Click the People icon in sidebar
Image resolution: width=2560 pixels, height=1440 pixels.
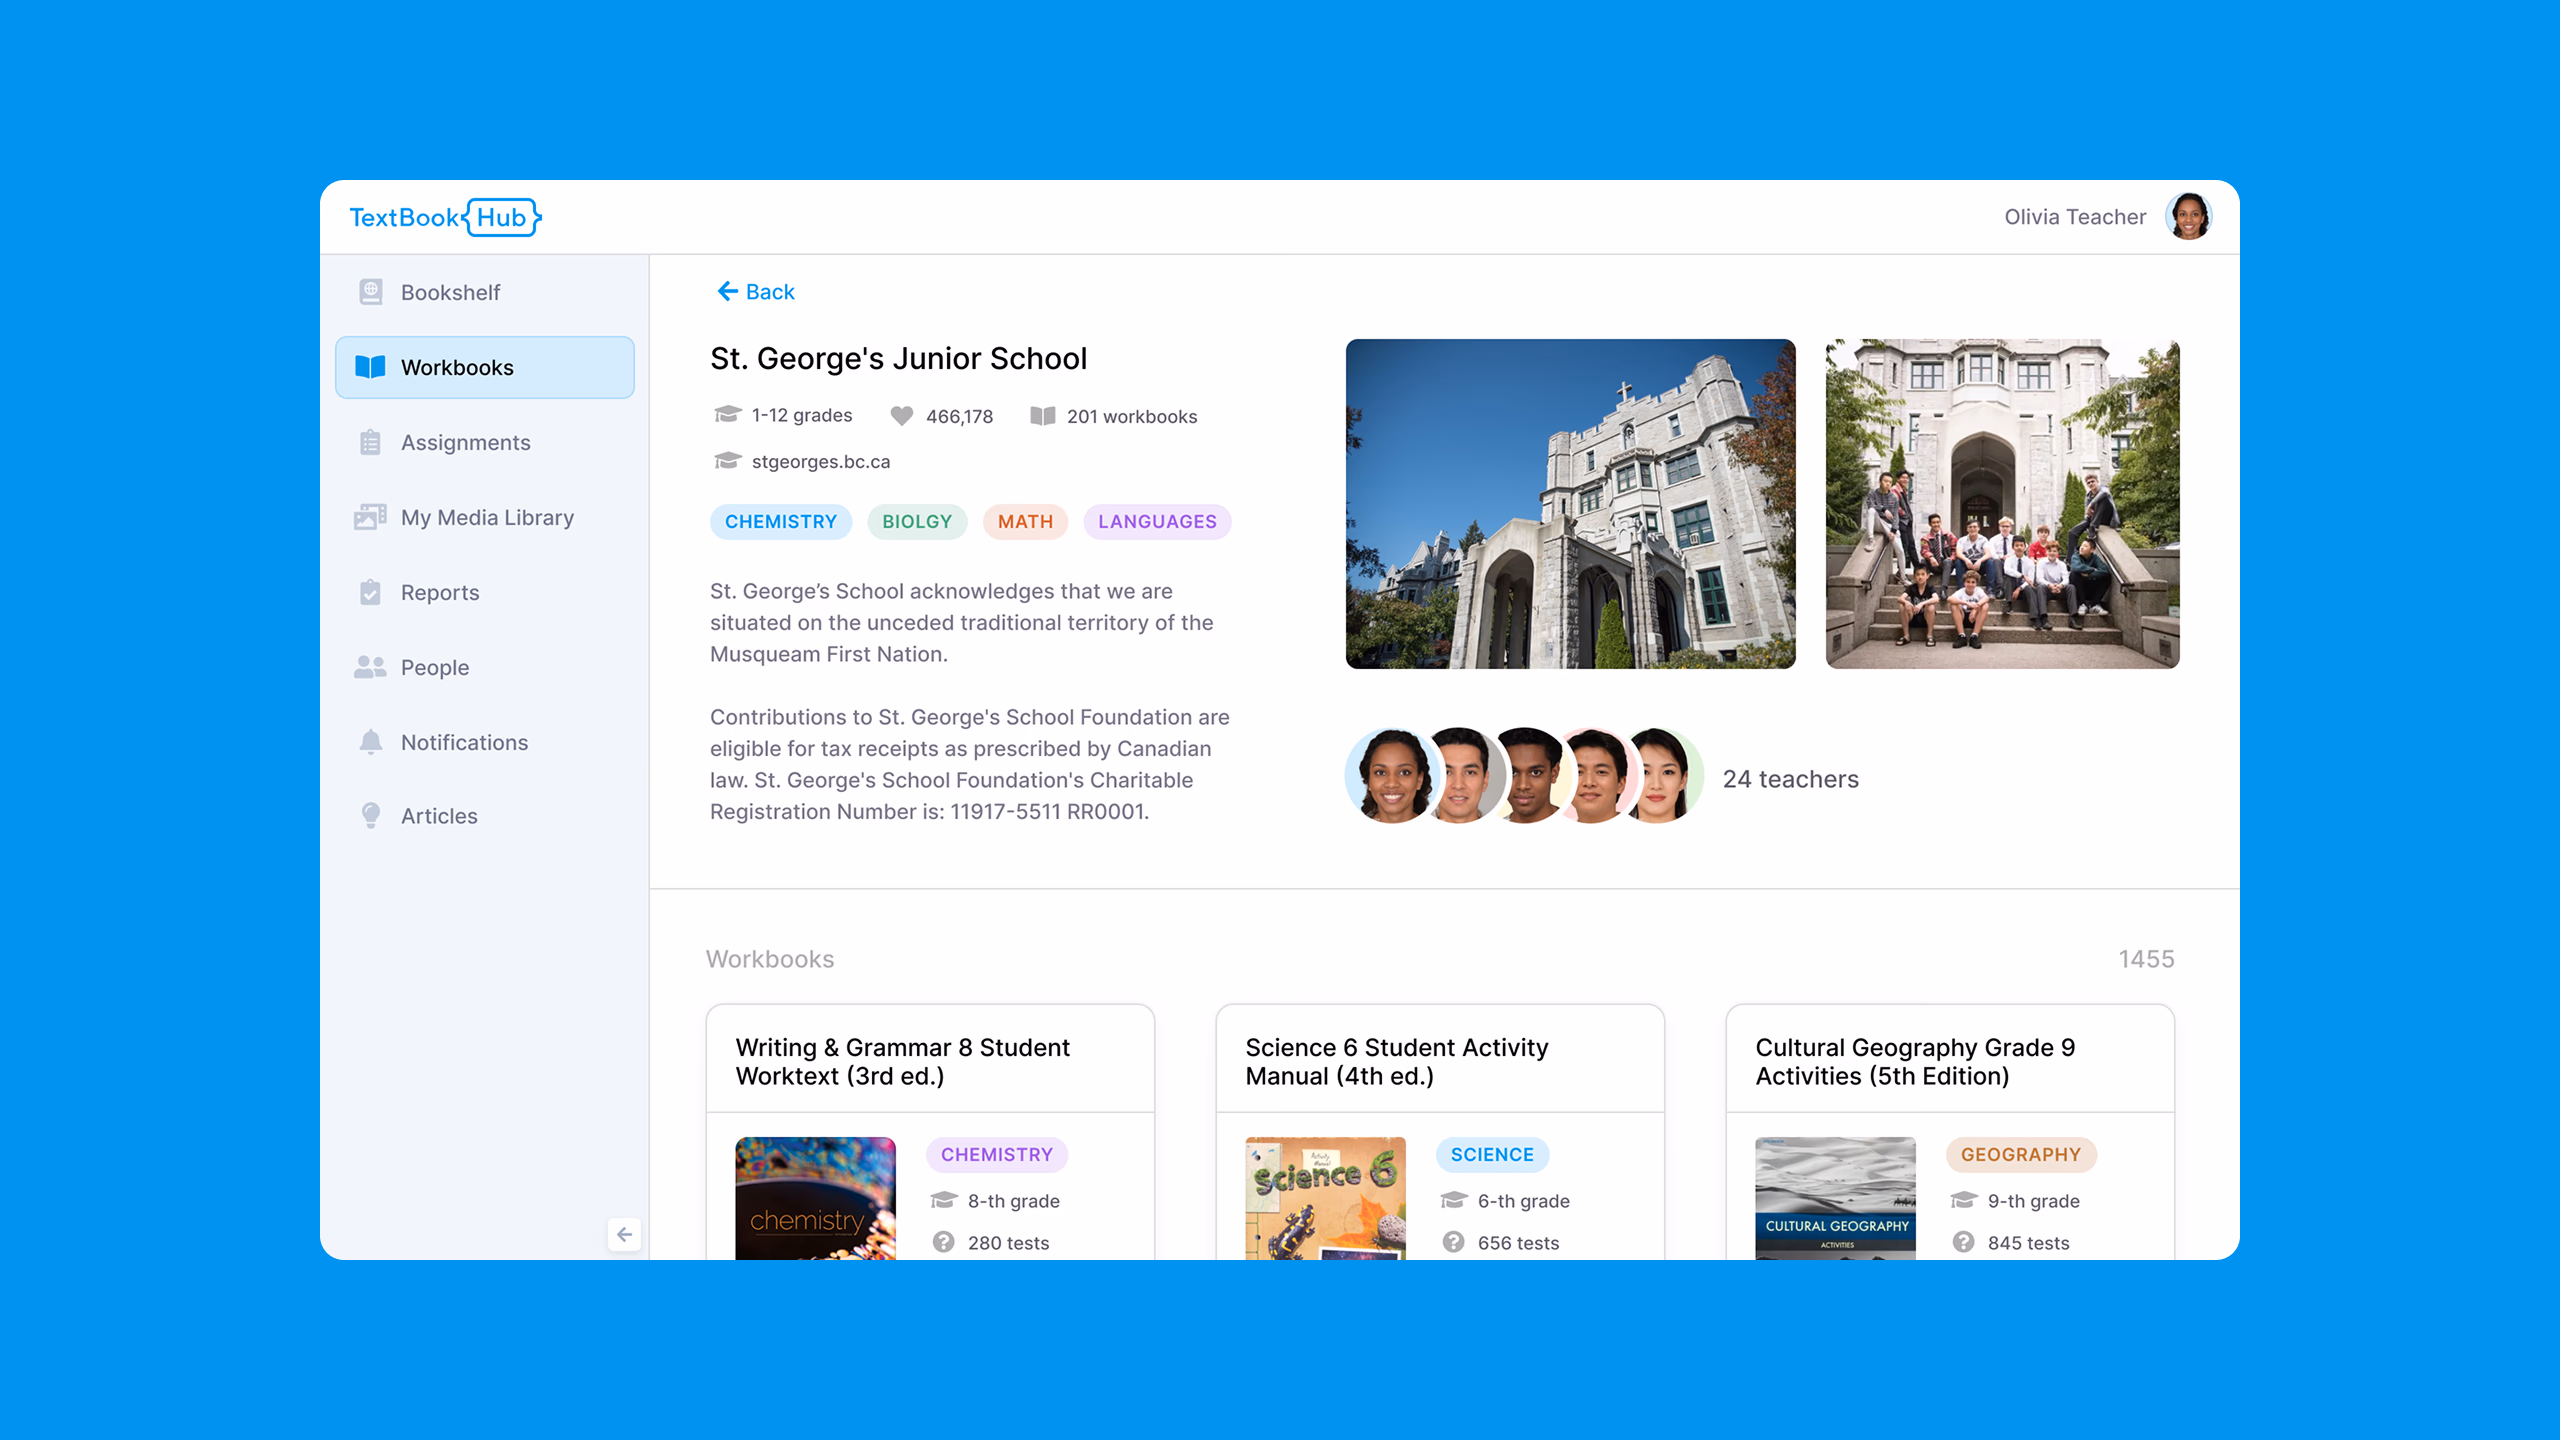tap(371, 667)
